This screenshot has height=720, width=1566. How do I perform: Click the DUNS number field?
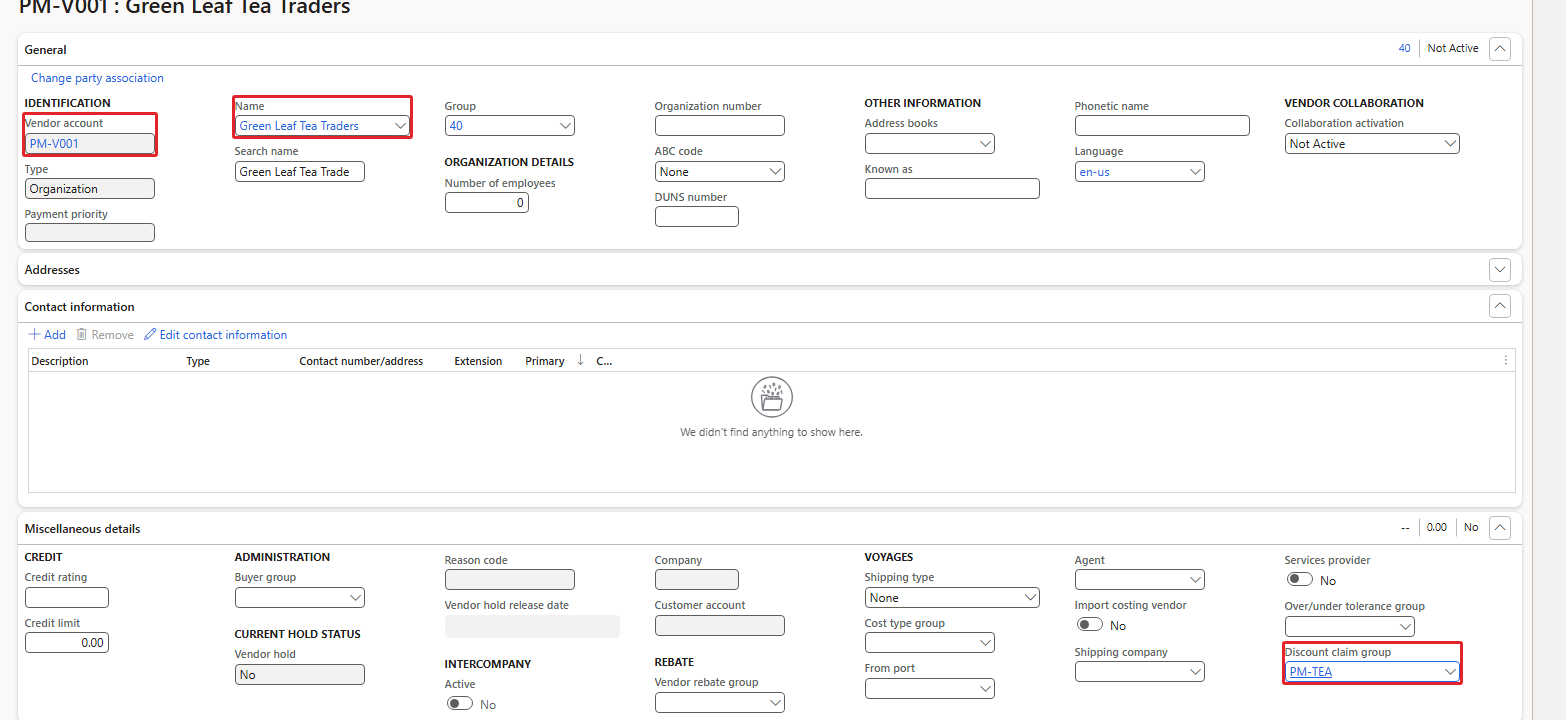click(697, 217)
